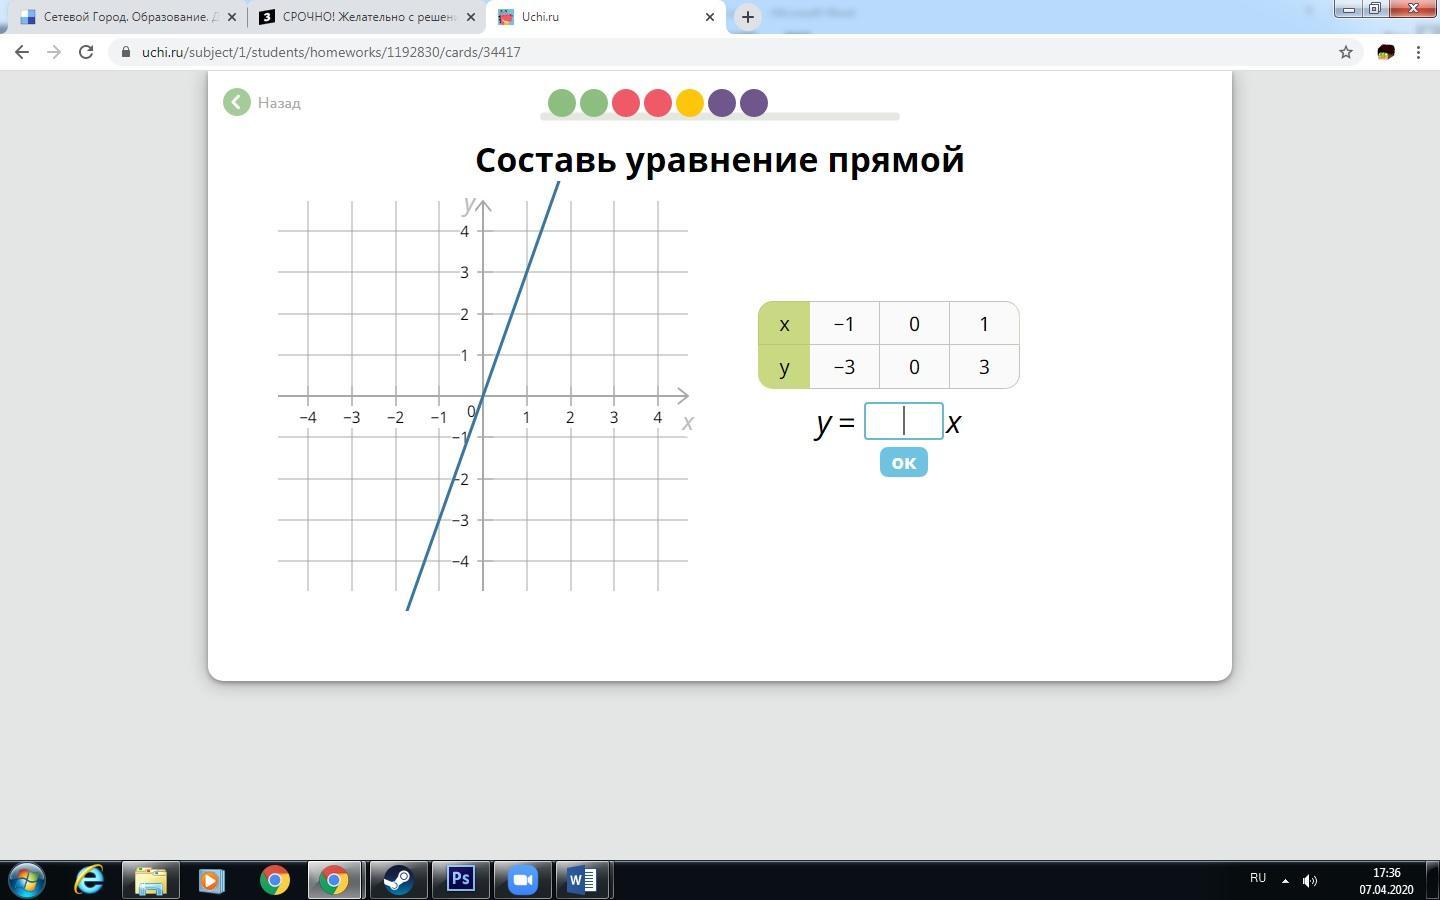The image size is (1440, 900).
Task: Open the Chrome profile avatar
Action: point(1386,52)
